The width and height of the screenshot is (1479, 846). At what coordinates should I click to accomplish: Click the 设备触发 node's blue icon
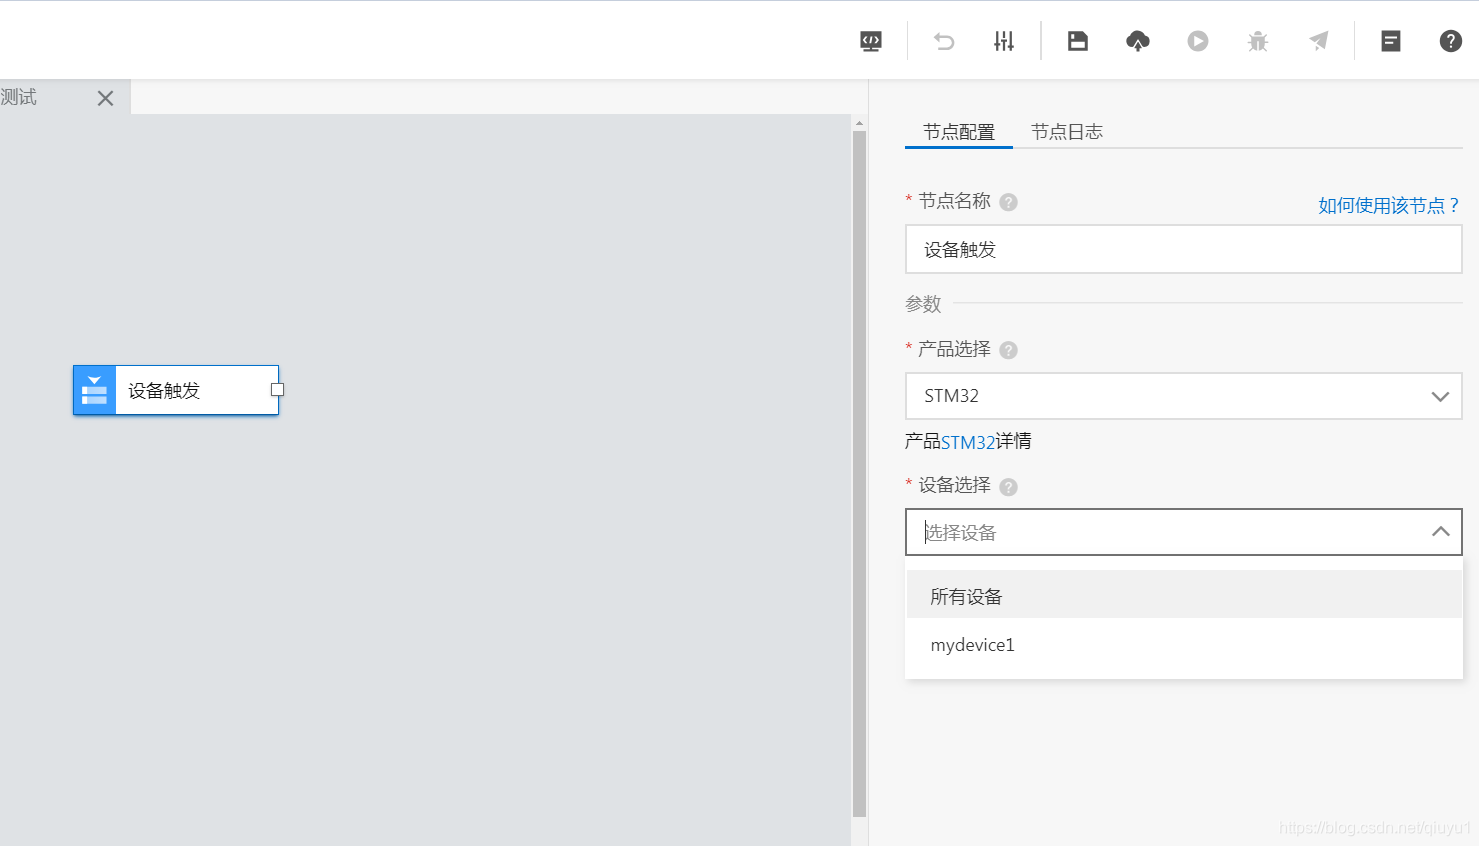pos(94,390)
